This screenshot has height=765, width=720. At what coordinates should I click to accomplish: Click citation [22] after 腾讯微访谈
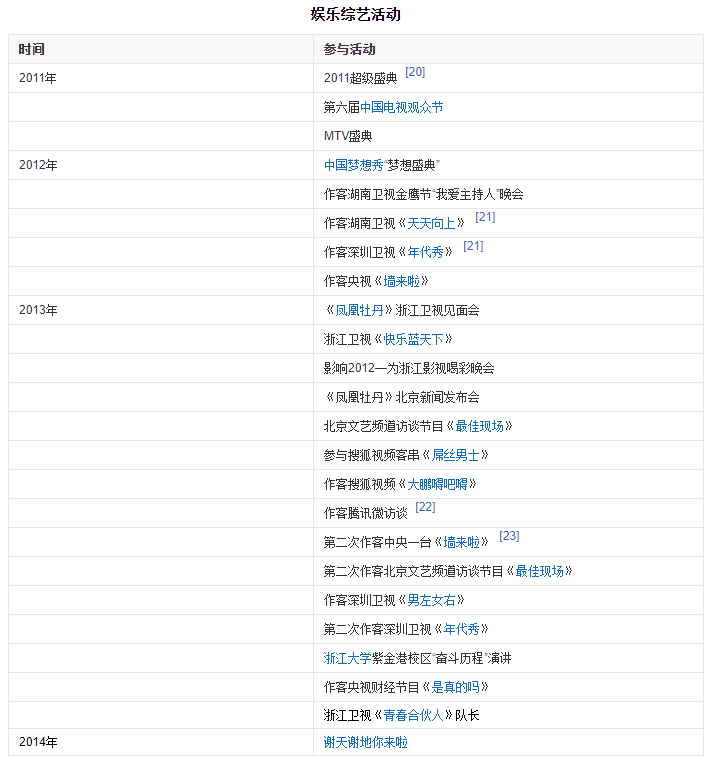tap(425, 507)
